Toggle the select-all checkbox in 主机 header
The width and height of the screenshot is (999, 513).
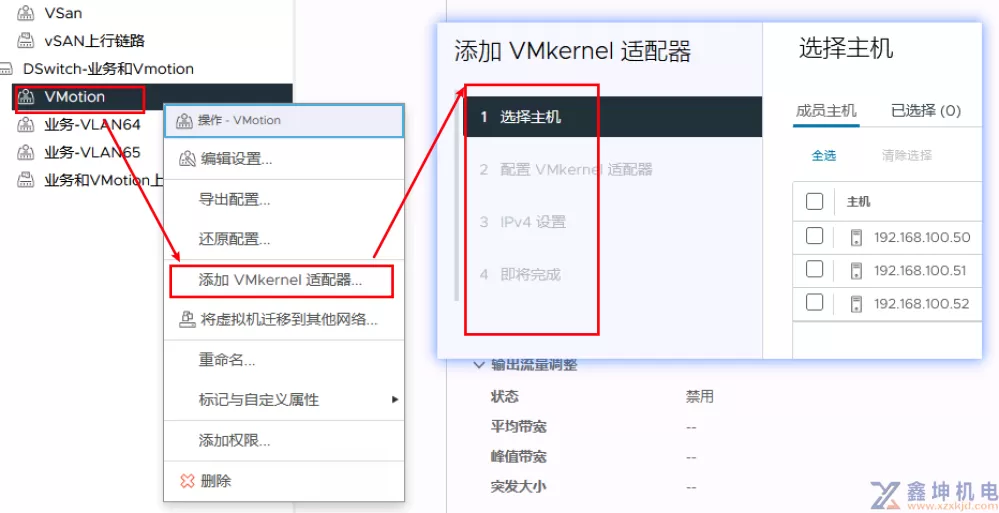(x=814, y=201)
